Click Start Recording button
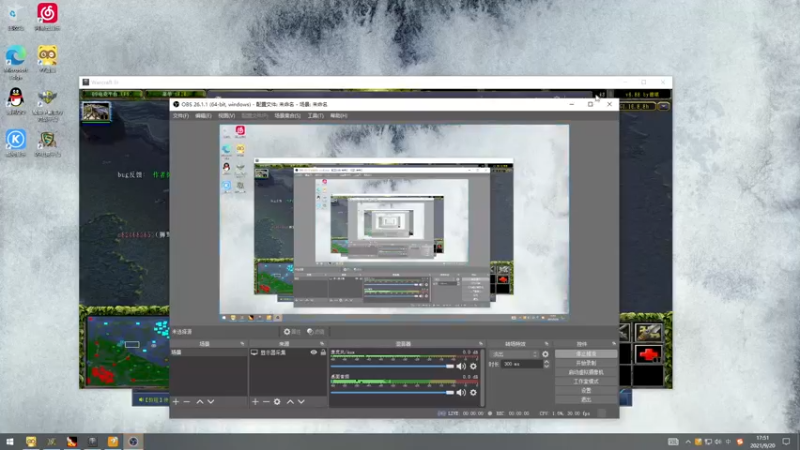The image size is (800, 450). pyautogui.click(x=586, y=363)
